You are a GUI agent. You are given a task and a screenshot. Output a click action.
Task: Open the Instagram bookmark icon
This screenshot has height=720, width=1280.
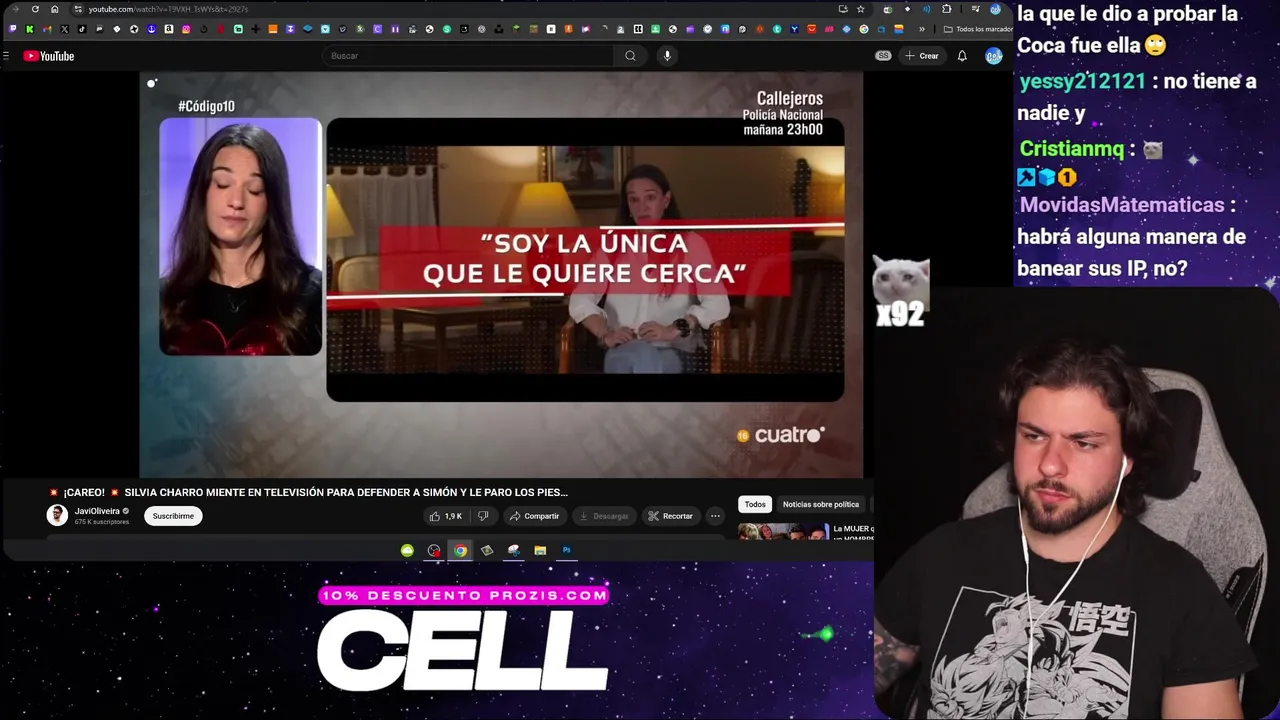[186, 29]
